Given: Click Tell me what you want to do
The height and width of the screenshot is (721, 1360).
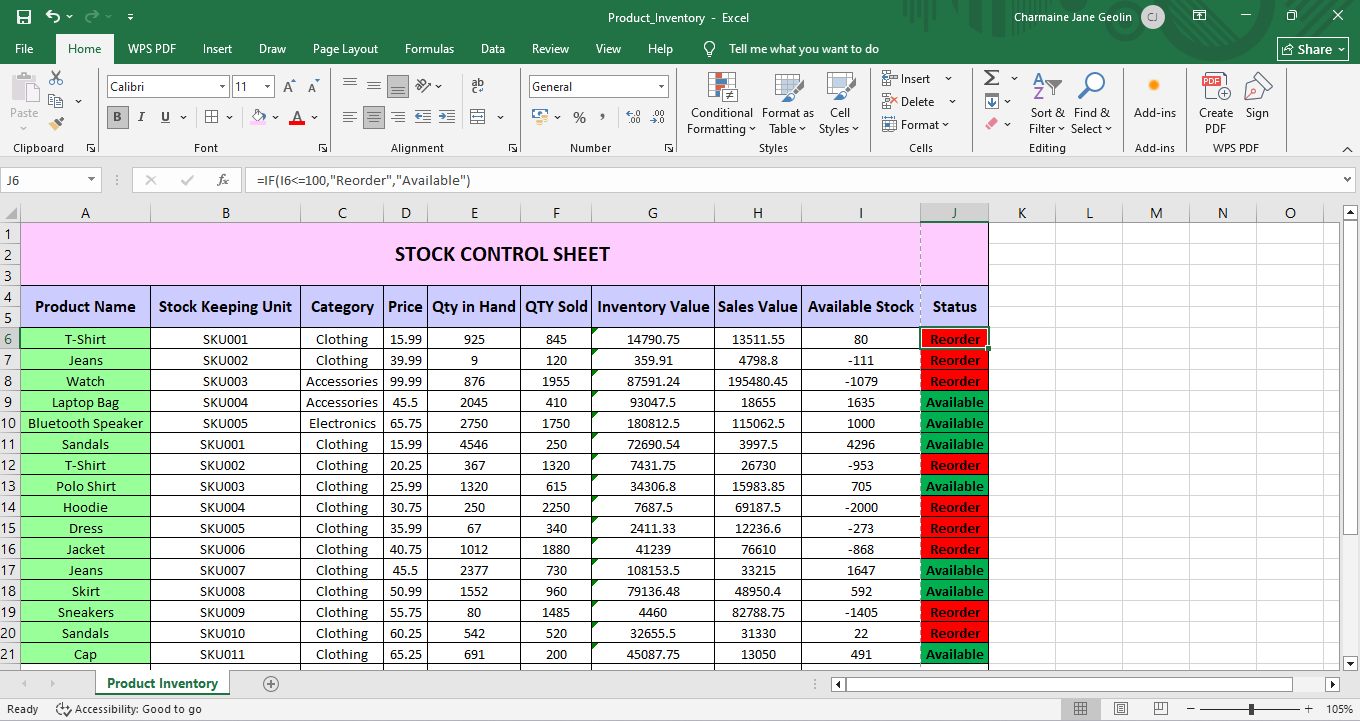Looking at the screenshot, I should (x=804, y=49).
